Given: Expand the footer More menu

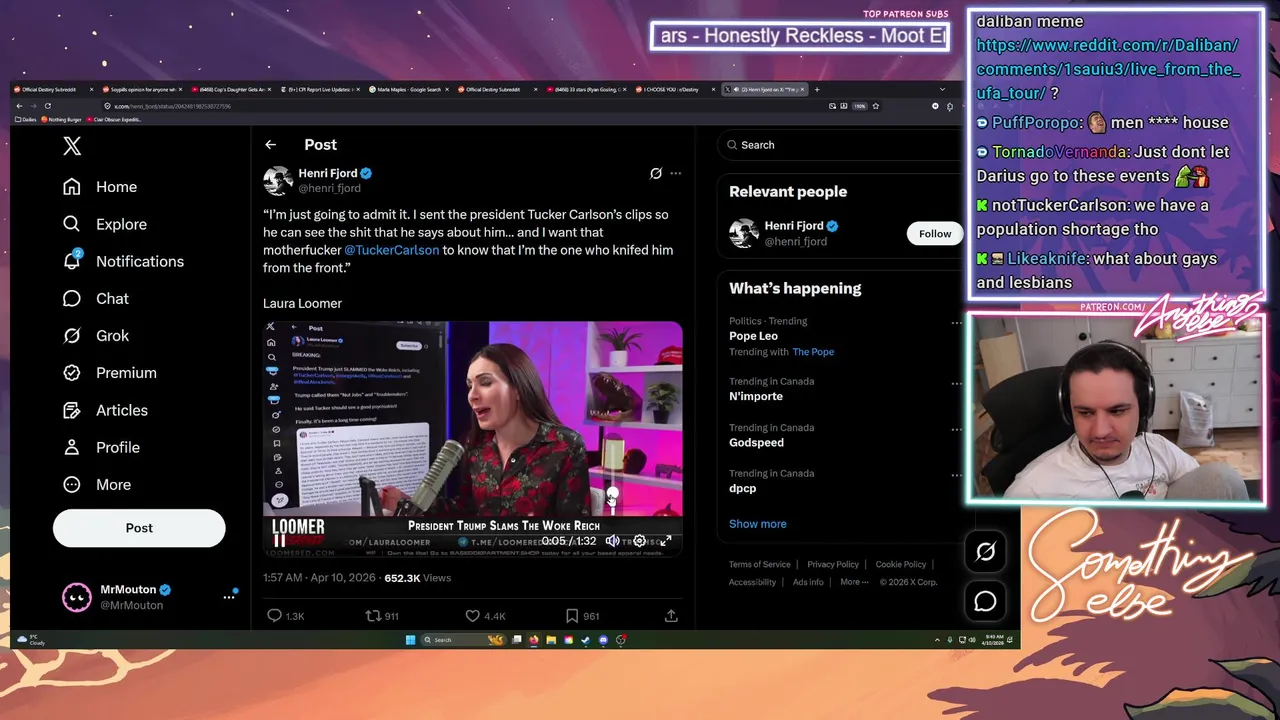Looking at the screenshot, I should (853, 582).
